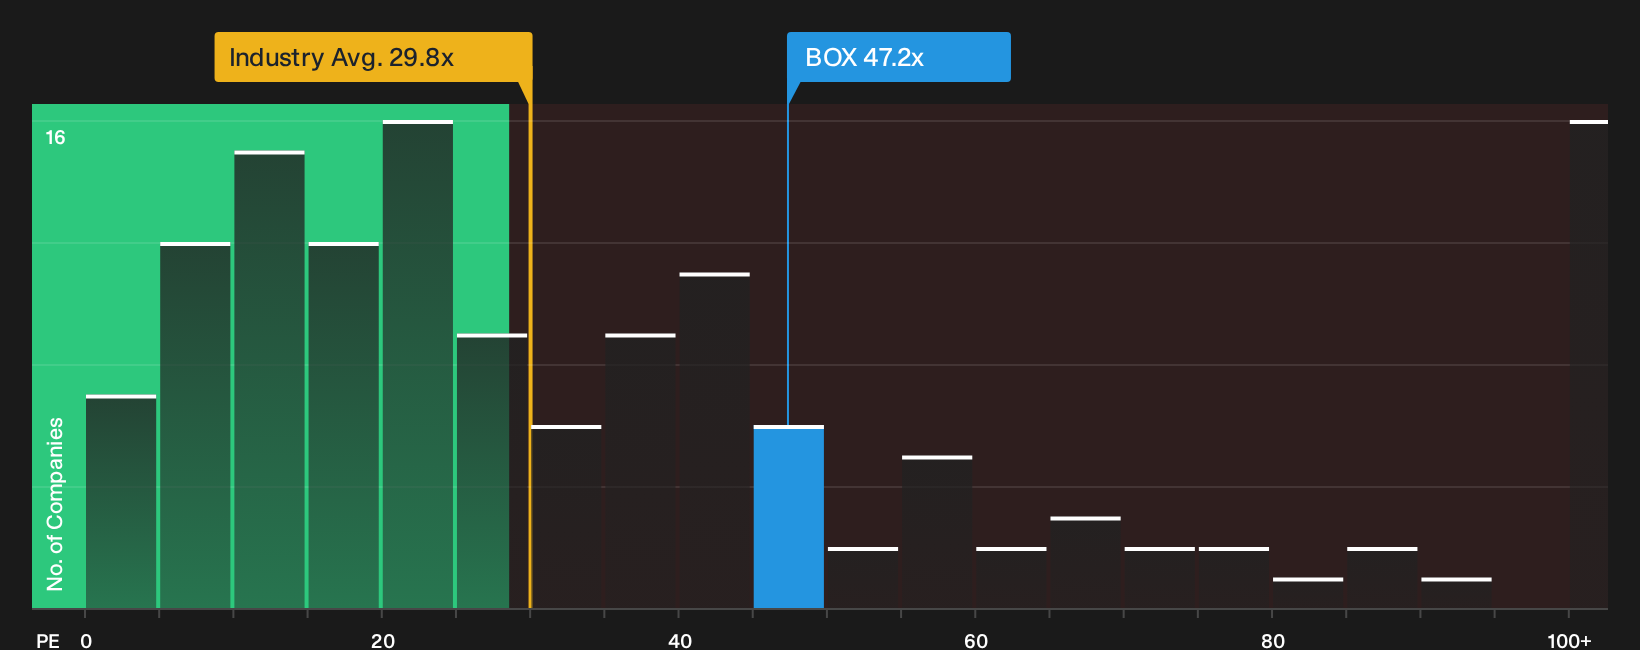Image resolution: width=1640 pixels, height=650 pixels.
Task: Click the dark bar for PE 70-75
Action: [x=1160, y=578]
